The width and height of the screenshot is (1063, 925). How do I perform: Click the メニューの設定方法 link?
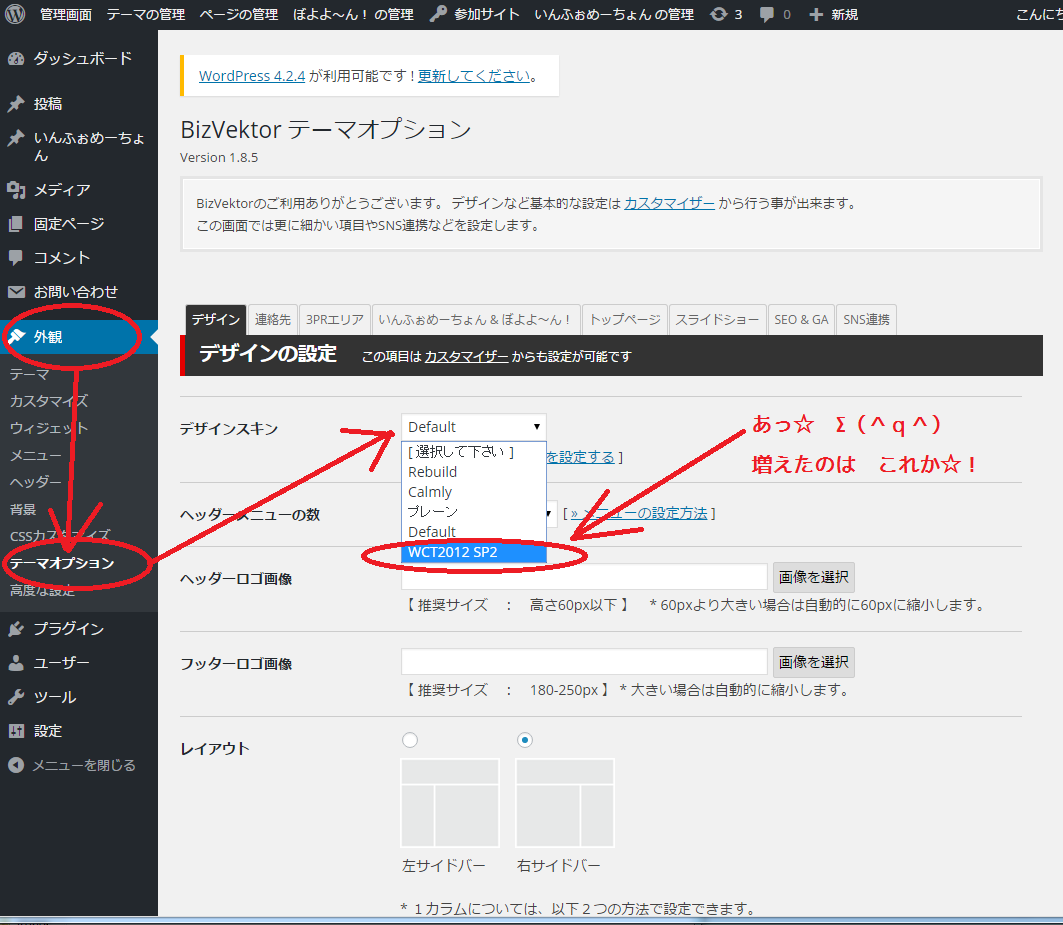pos(639,513)
